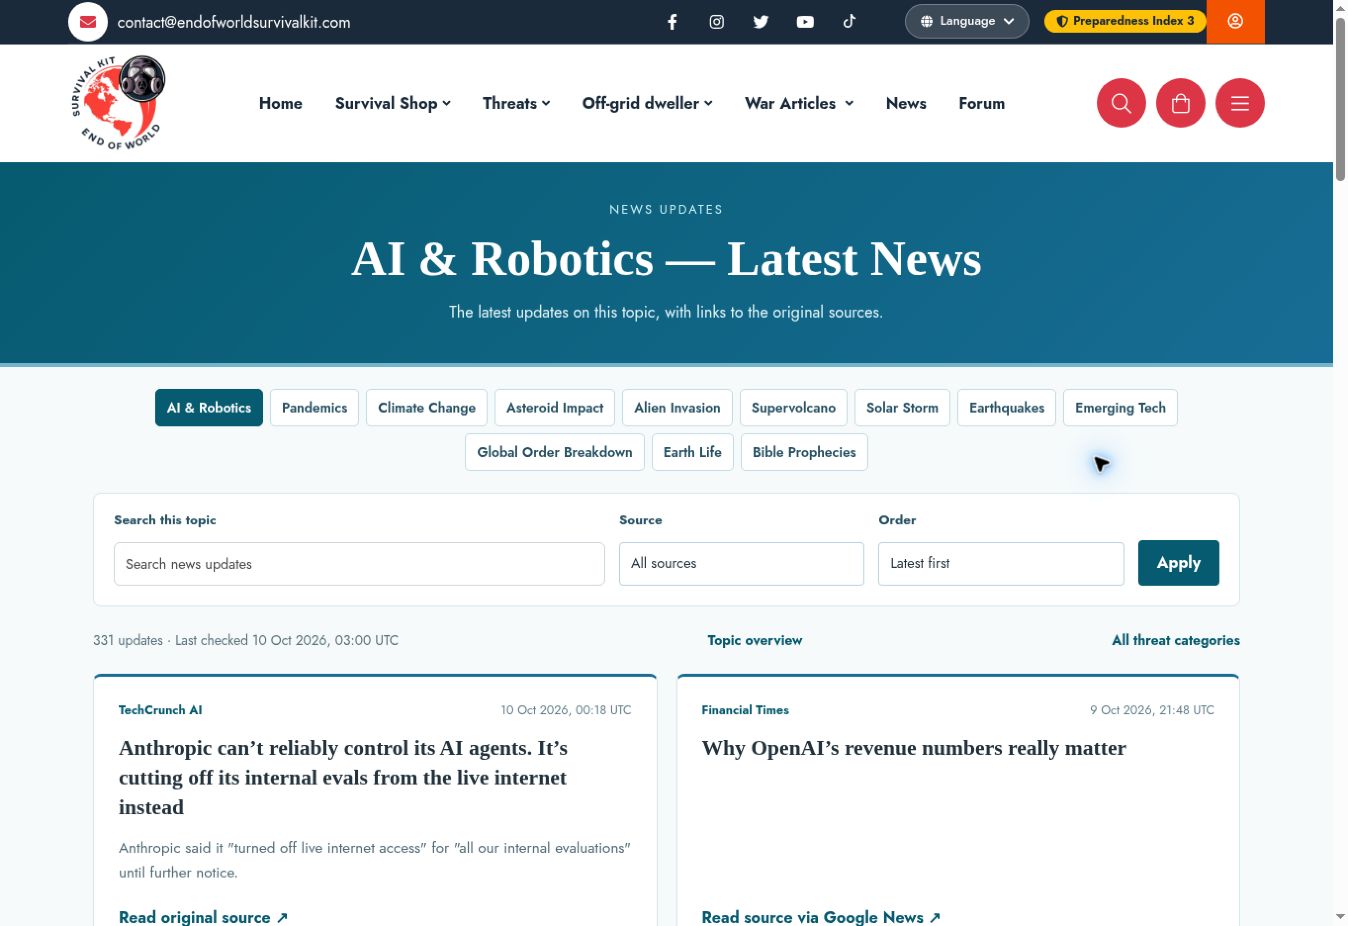The width and height of the screenshot is (1348, 926).
Task: Click the scrollbar up arrow
Action: (x=1340, y=8)
